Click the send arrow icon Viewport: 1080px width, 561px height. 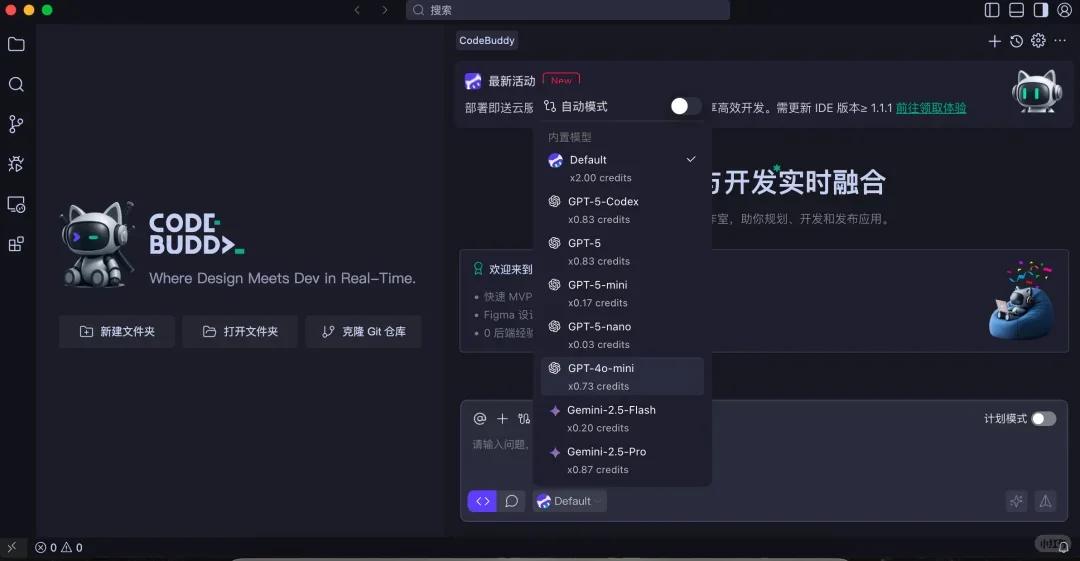(1046, 501)
